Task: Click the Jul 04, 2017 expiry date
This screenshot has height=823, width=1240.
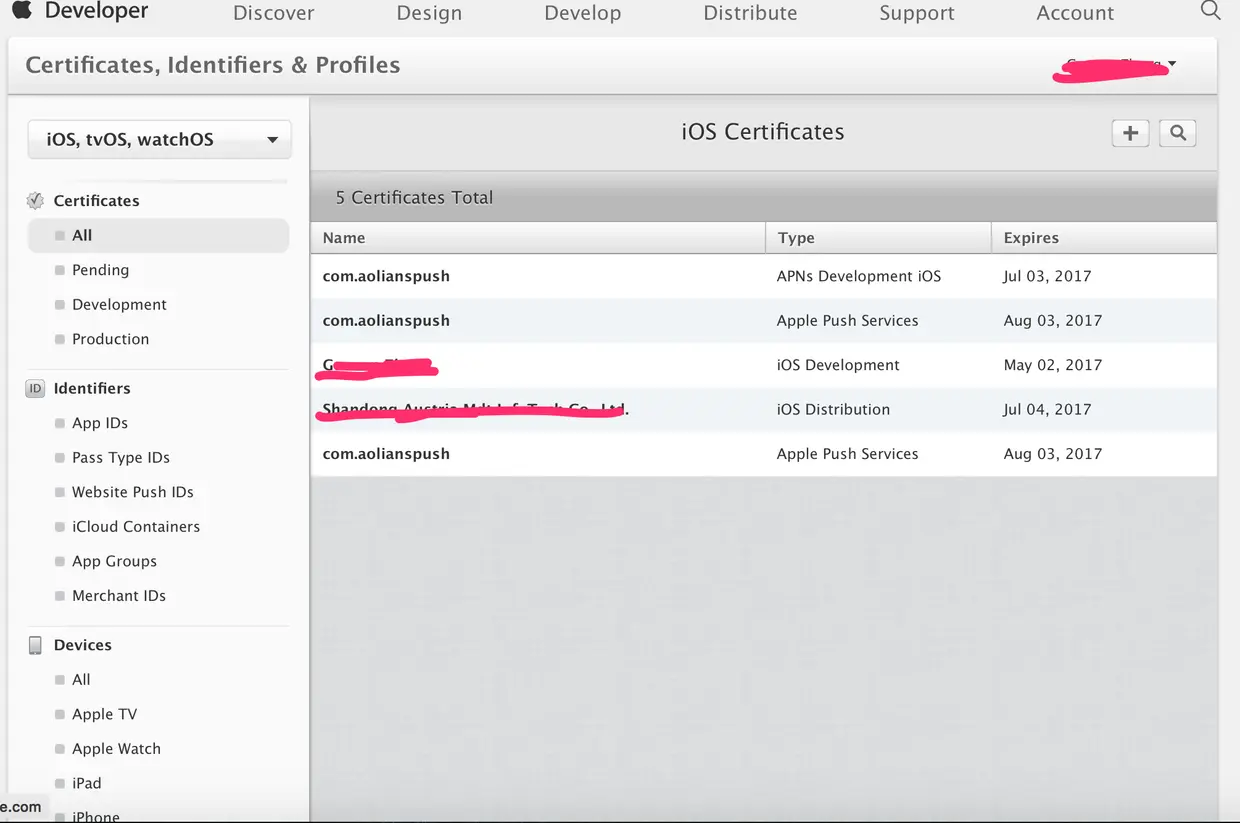Action: (x=1047, y=409)
